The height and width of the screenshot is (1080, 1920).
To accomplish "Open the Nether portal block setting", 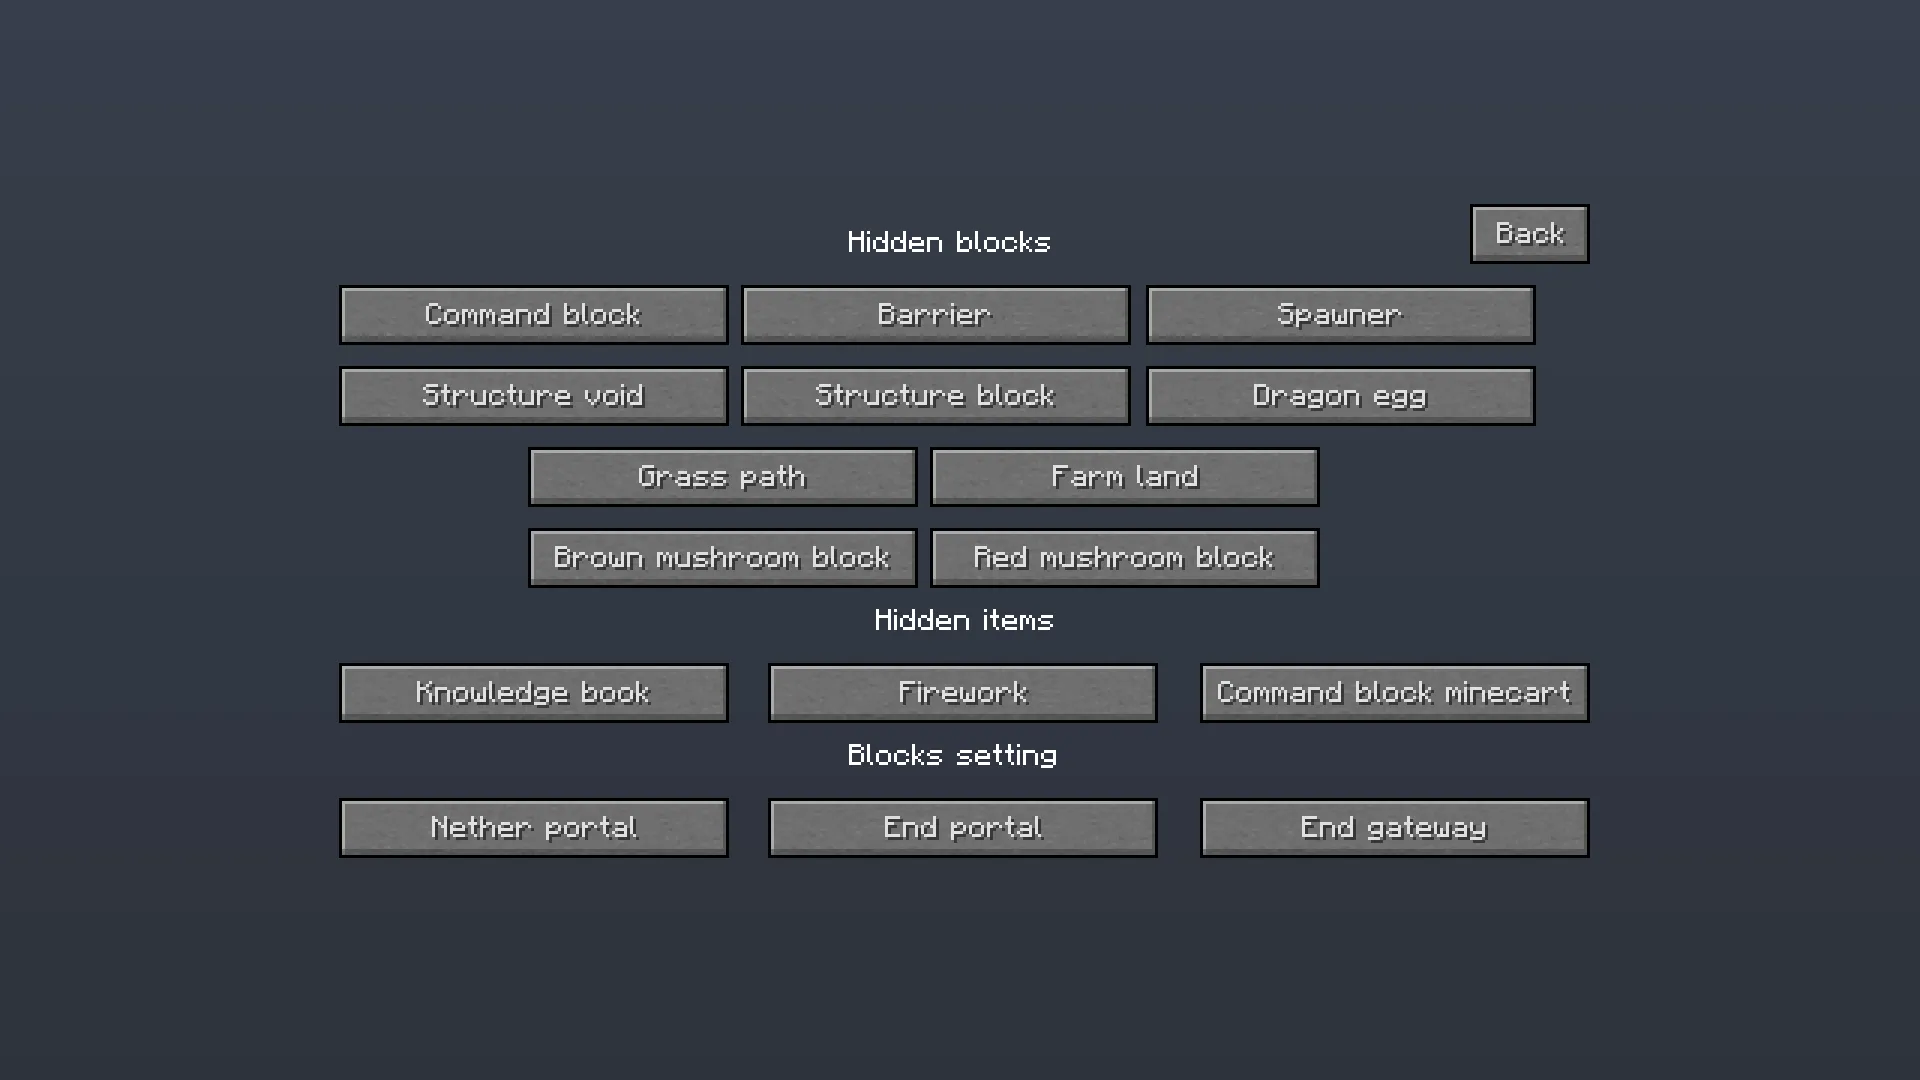I will pyautogui.click(x=533, y=827).
